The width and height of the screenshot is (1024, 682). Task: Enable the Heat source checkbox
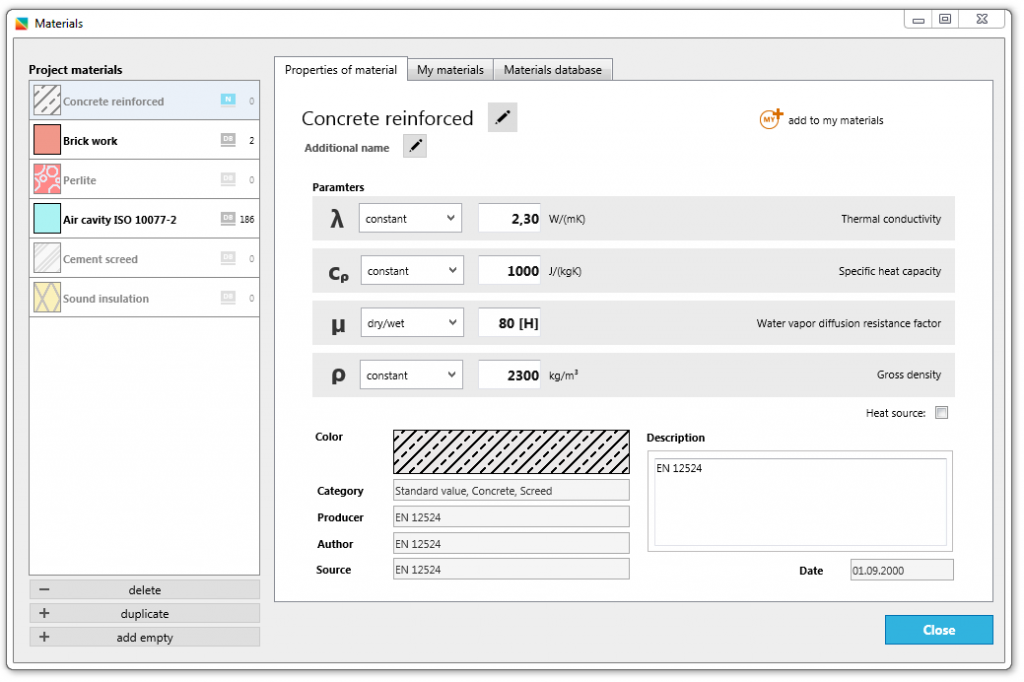[940, 411]
